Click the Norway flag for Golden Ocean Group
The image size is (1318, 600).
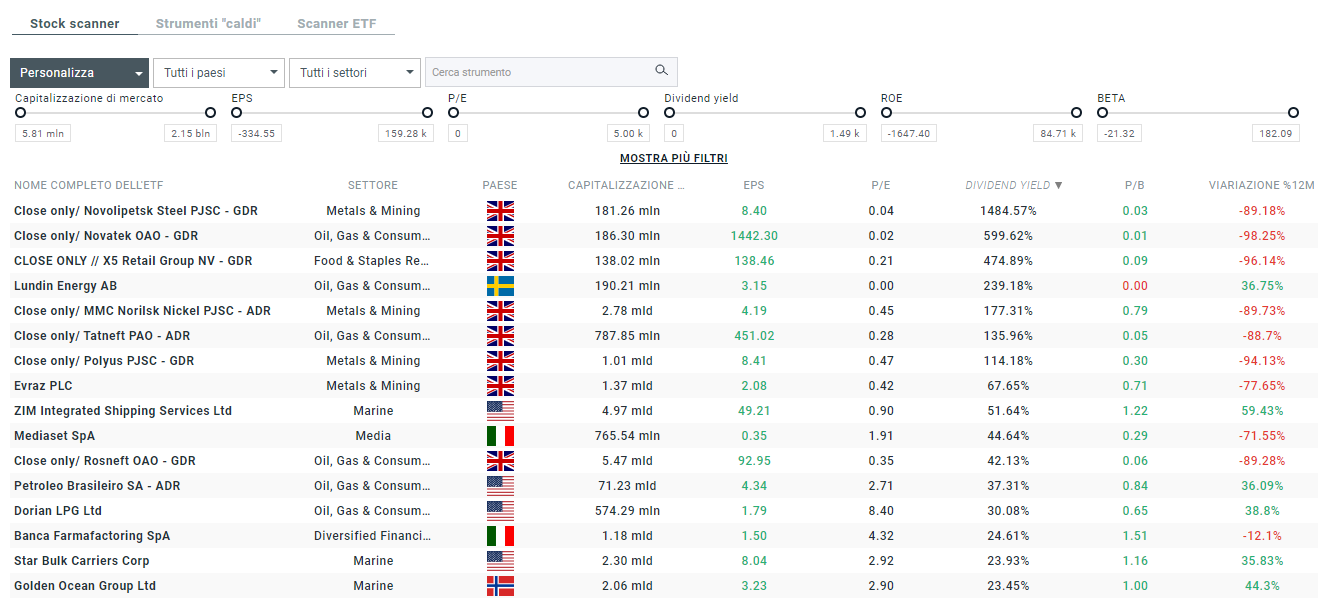pos(500,586)
